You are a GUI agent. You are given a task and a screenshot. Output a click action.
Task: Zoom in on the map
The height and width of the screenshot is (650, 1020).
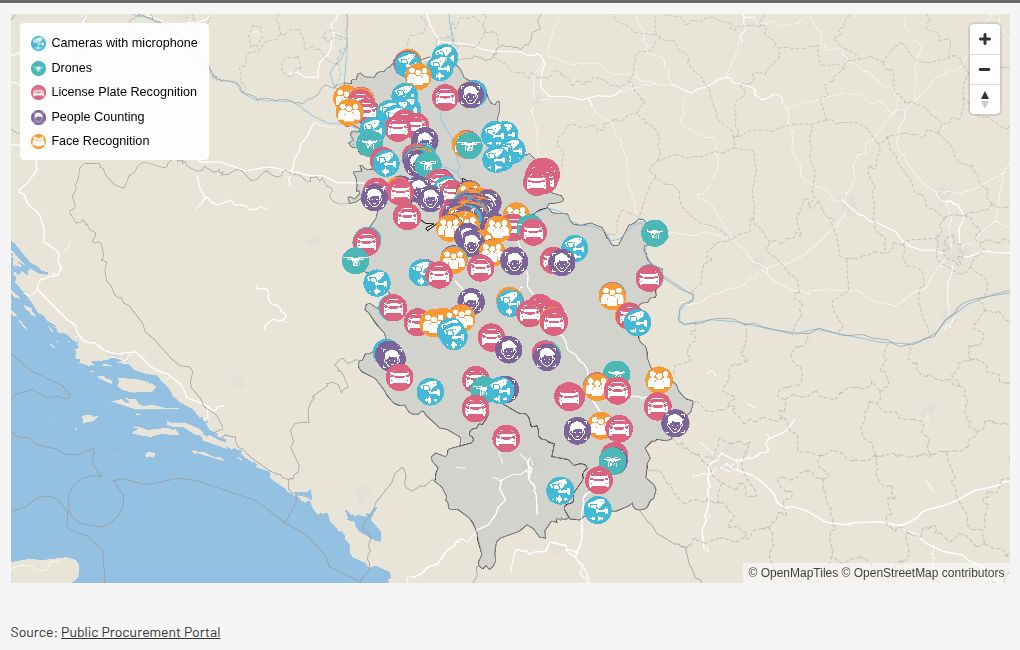point(984,40)
